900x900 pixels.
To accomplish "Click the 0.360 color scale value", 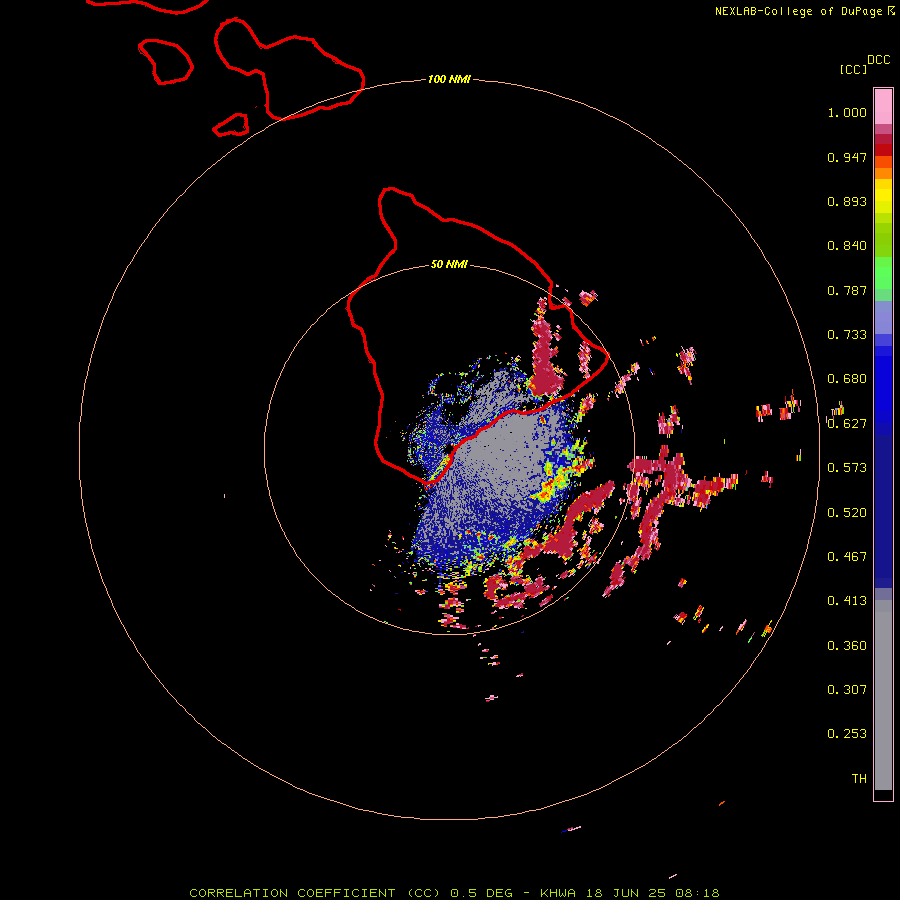I will click(847, 646).
